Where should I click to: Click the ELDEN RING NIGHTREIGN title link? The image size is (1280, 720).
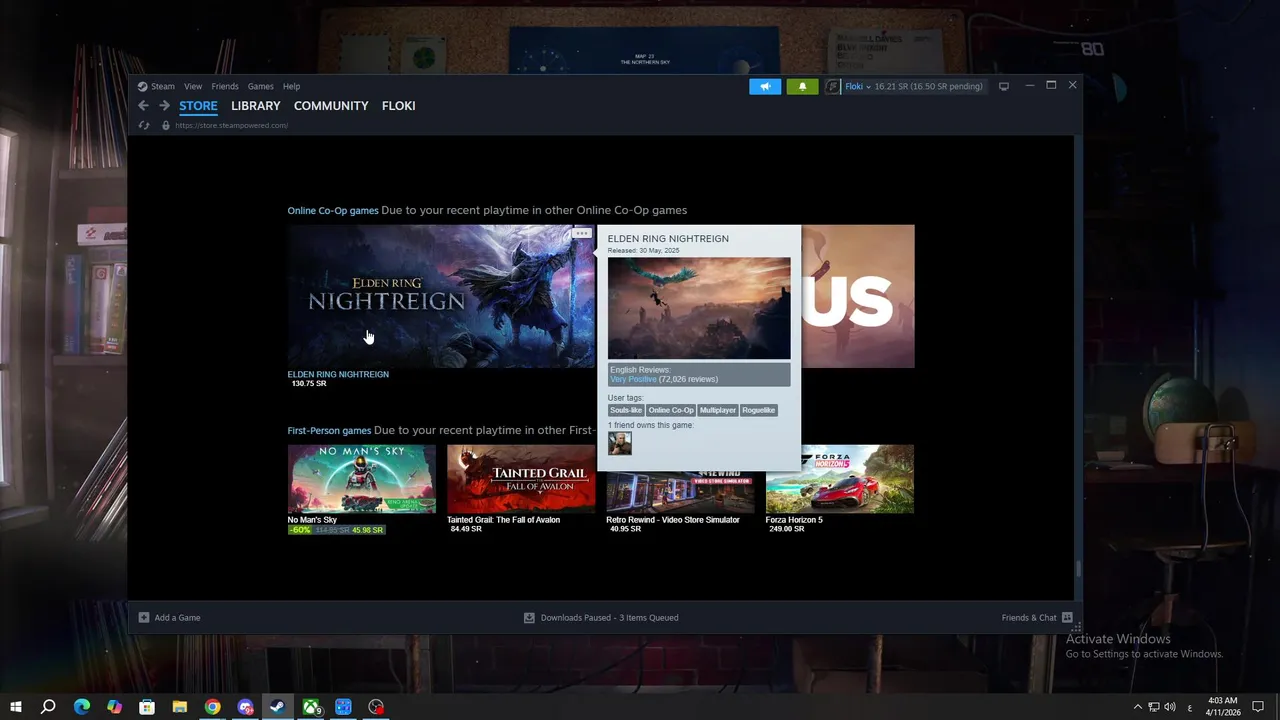point(338,374)
